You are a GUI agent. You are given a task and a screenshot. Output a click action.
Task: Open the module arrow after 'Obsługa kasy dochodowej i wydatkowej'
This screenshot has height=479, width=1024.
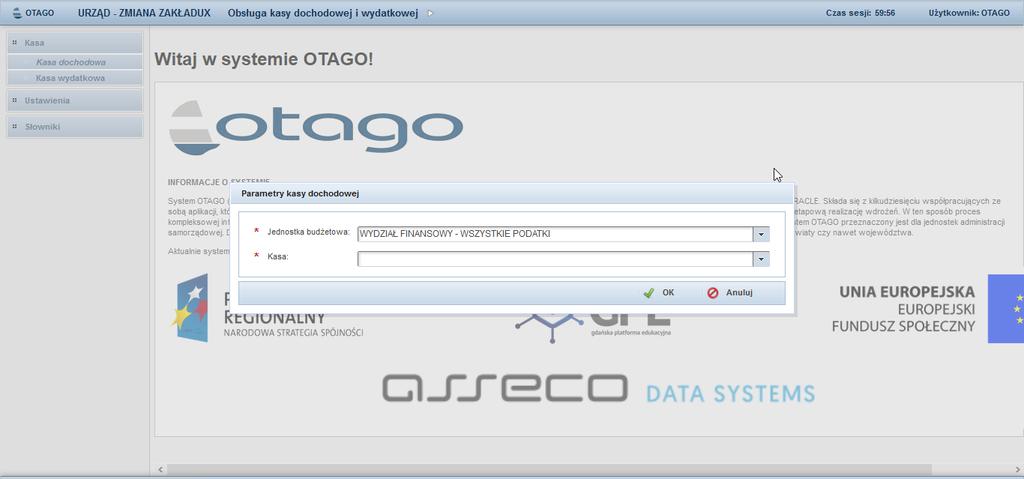(430, 13)
